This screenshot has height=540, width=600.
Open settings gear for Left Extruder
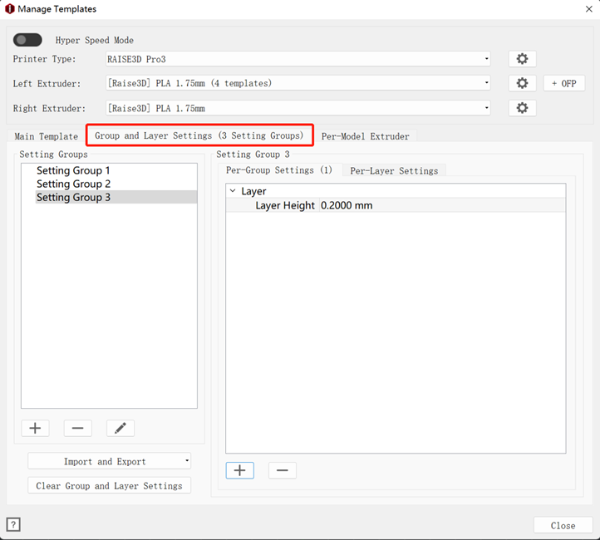pyautogui.click(x=522, y=83)
